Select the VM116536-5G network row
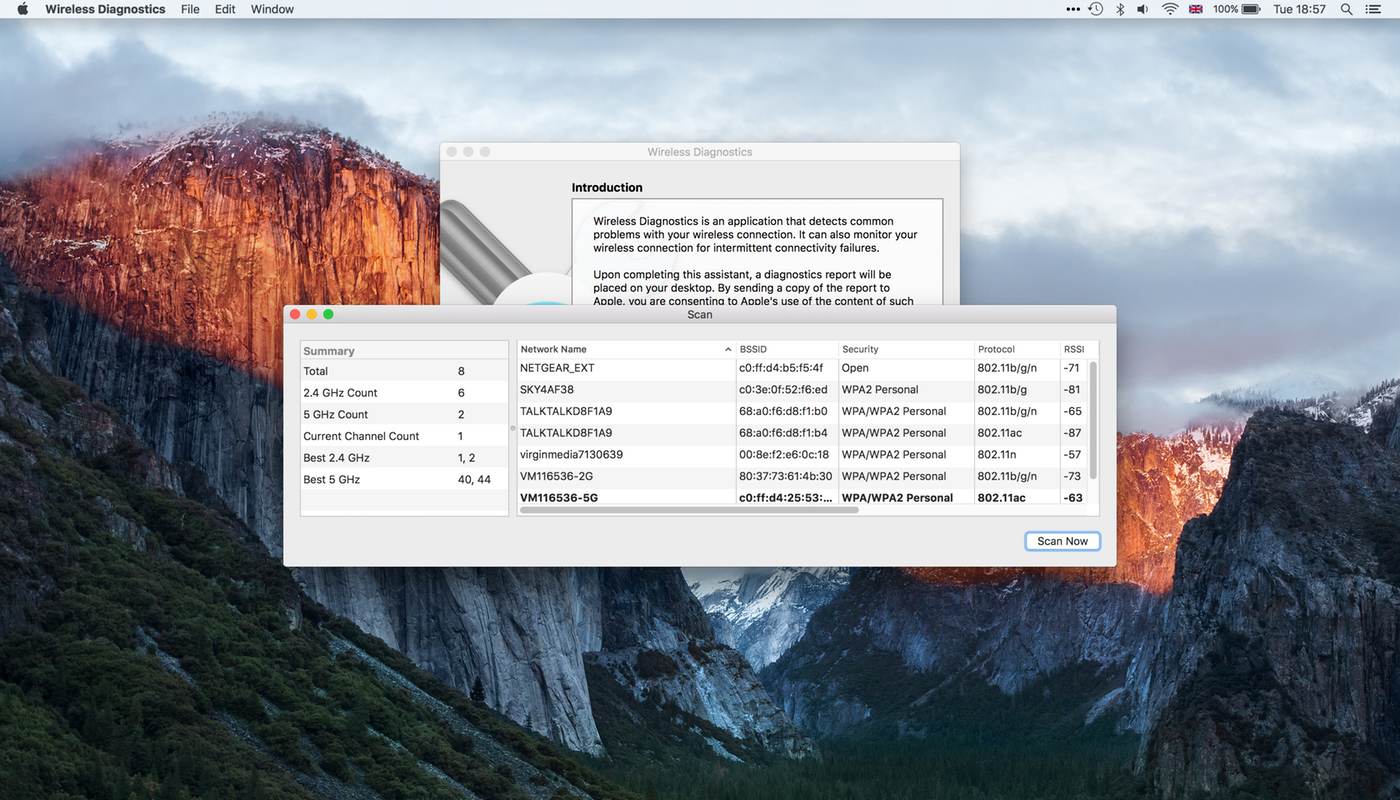Screen dimensions: 1400x800 click(x=802, y=497)
